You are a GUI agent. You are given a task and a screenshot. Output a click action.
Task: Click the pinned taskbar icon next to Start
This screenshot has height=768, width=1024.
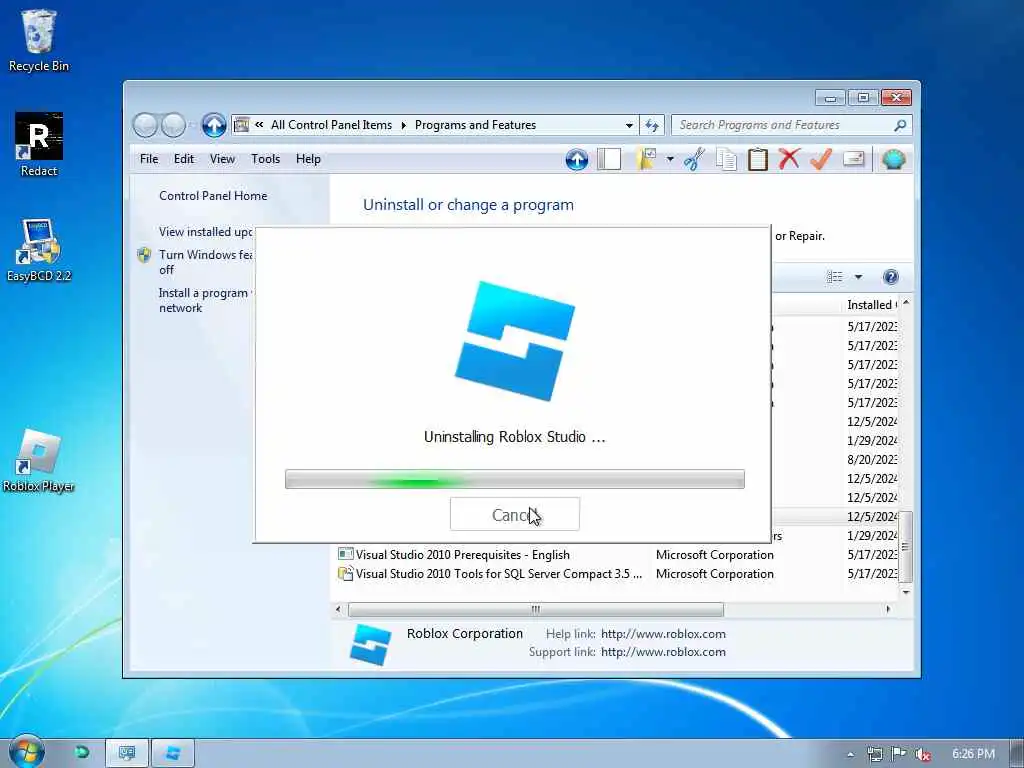(x=82, y=752)
